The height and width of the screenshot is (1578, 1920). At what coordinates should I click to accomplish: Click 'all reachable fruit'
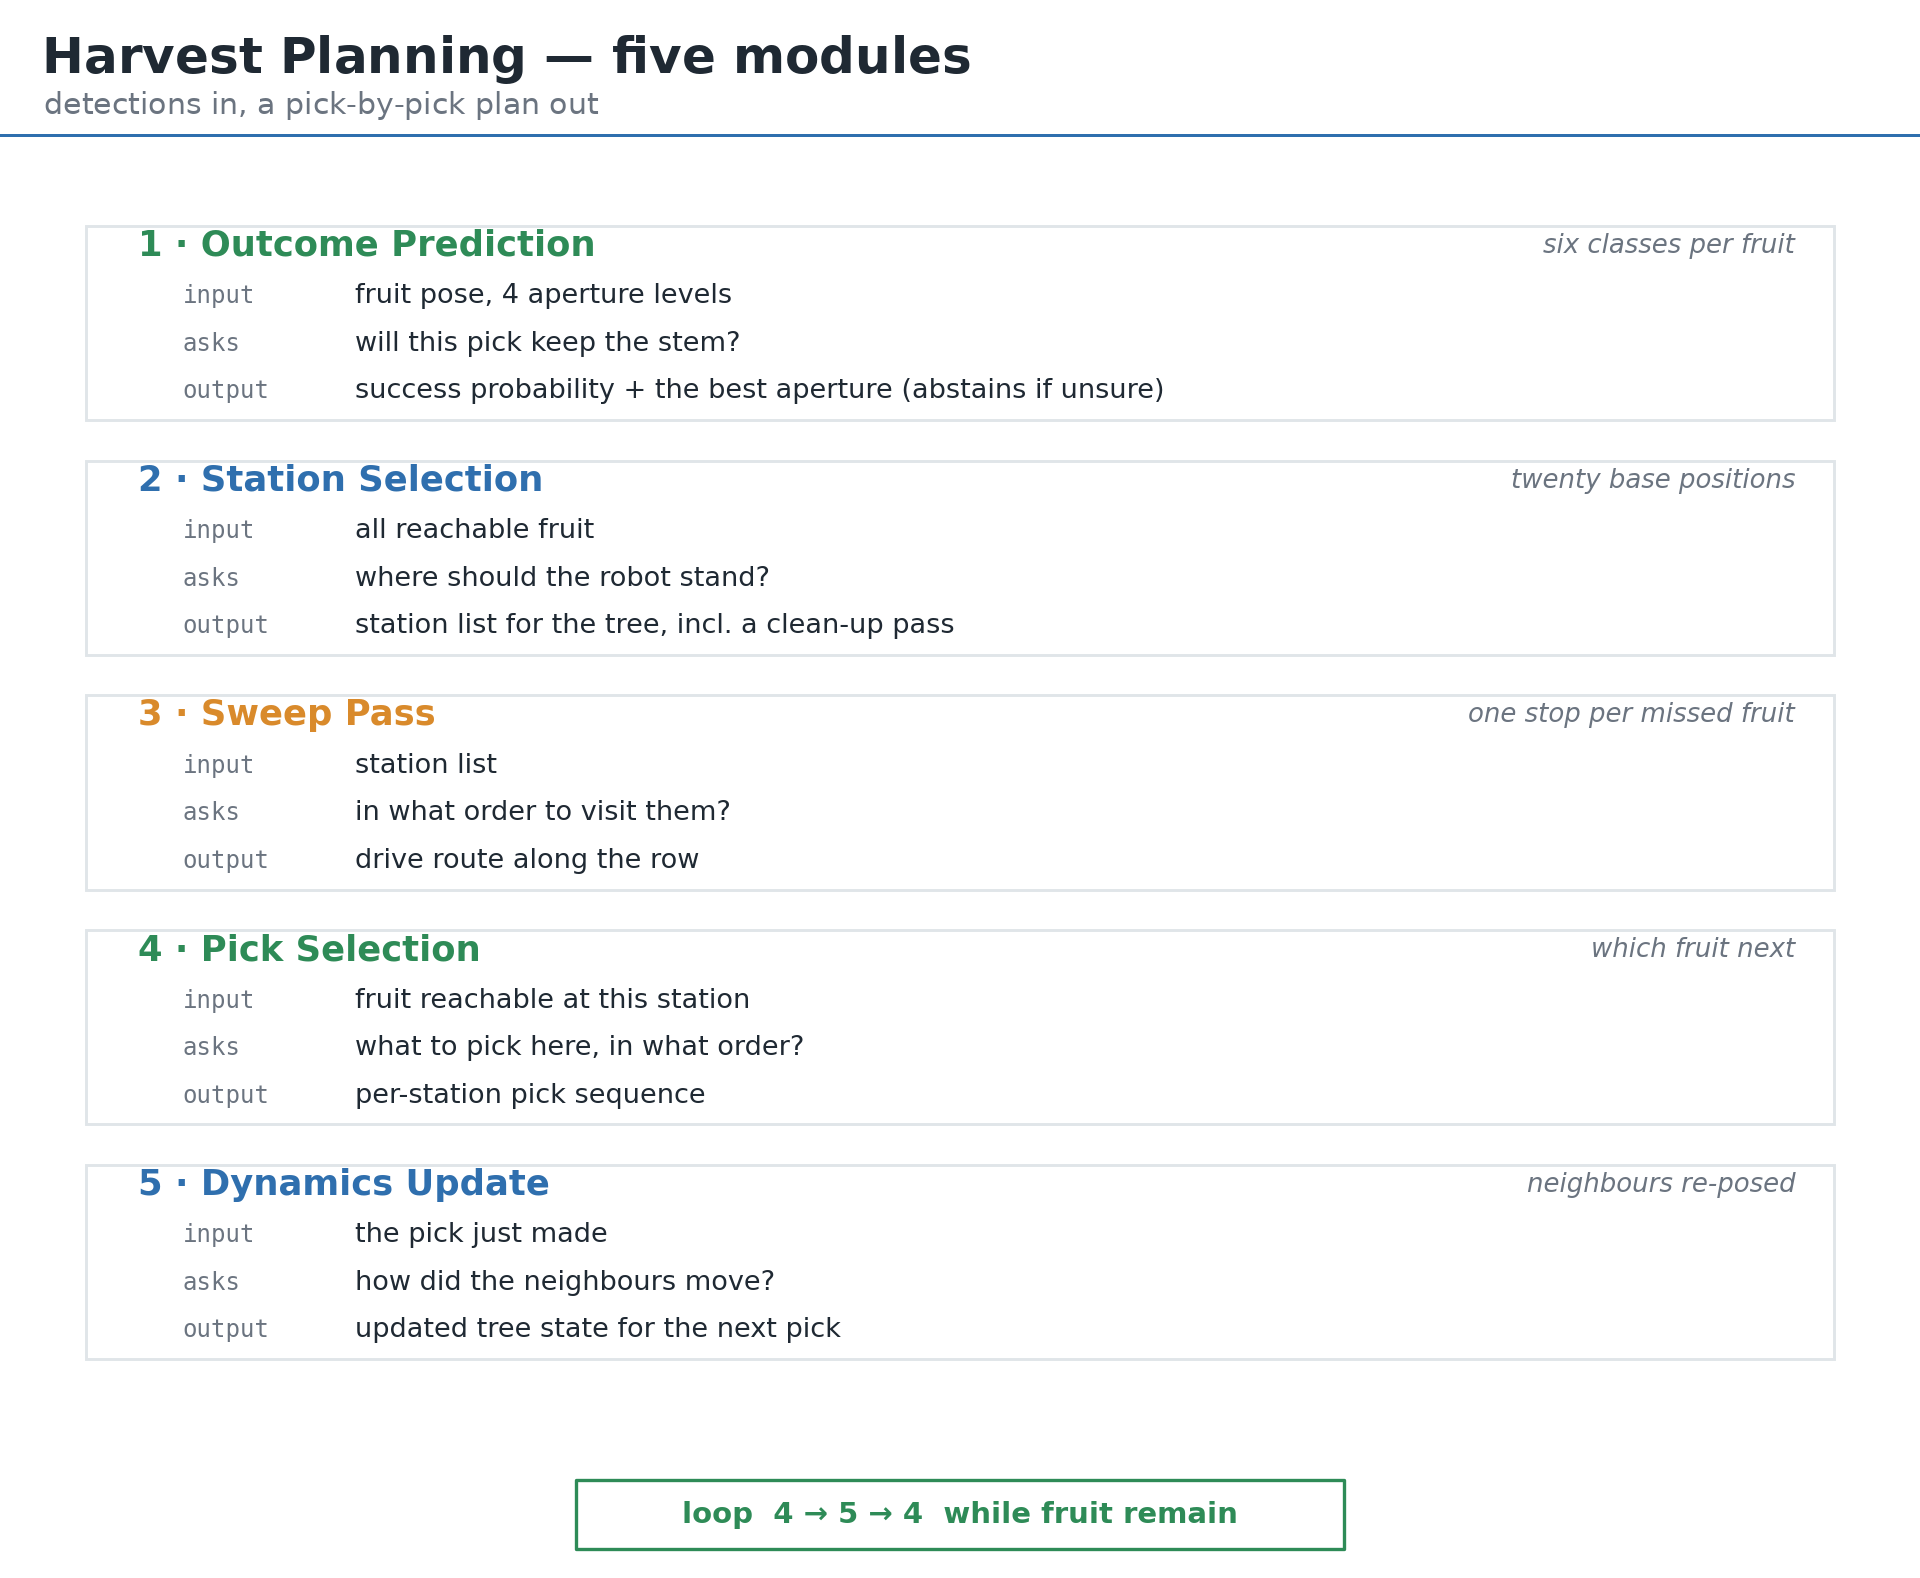click(x=474, y=530)
